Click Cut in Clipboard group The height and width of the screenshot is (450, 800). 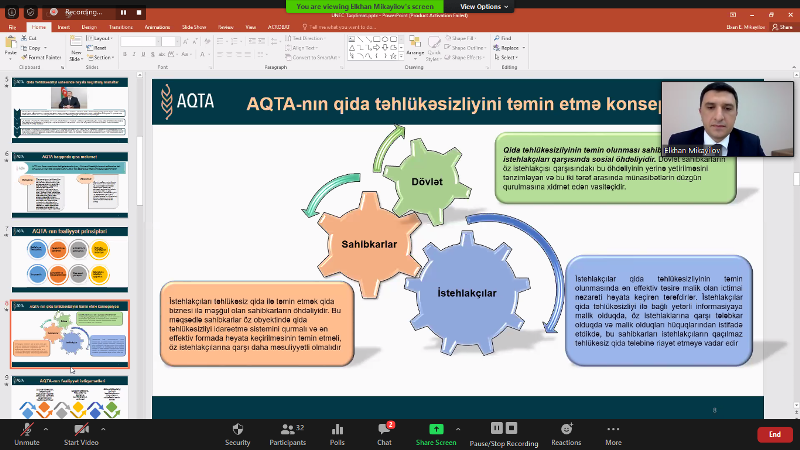point(29,38)
